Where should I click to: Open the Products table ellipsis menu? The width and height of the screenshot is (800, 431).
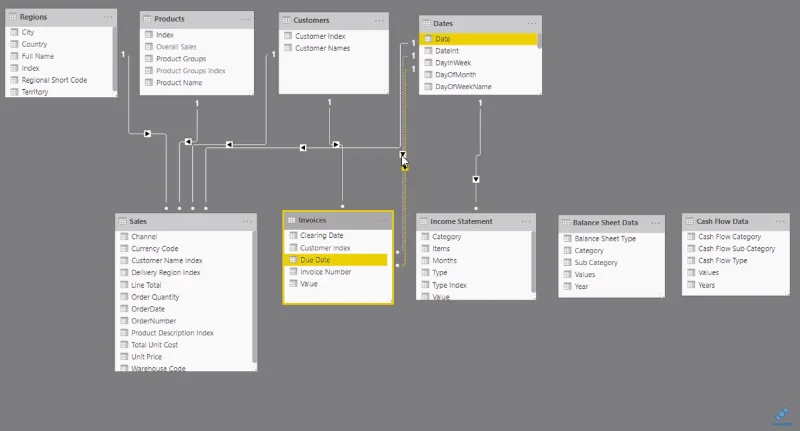coord(245,19)
